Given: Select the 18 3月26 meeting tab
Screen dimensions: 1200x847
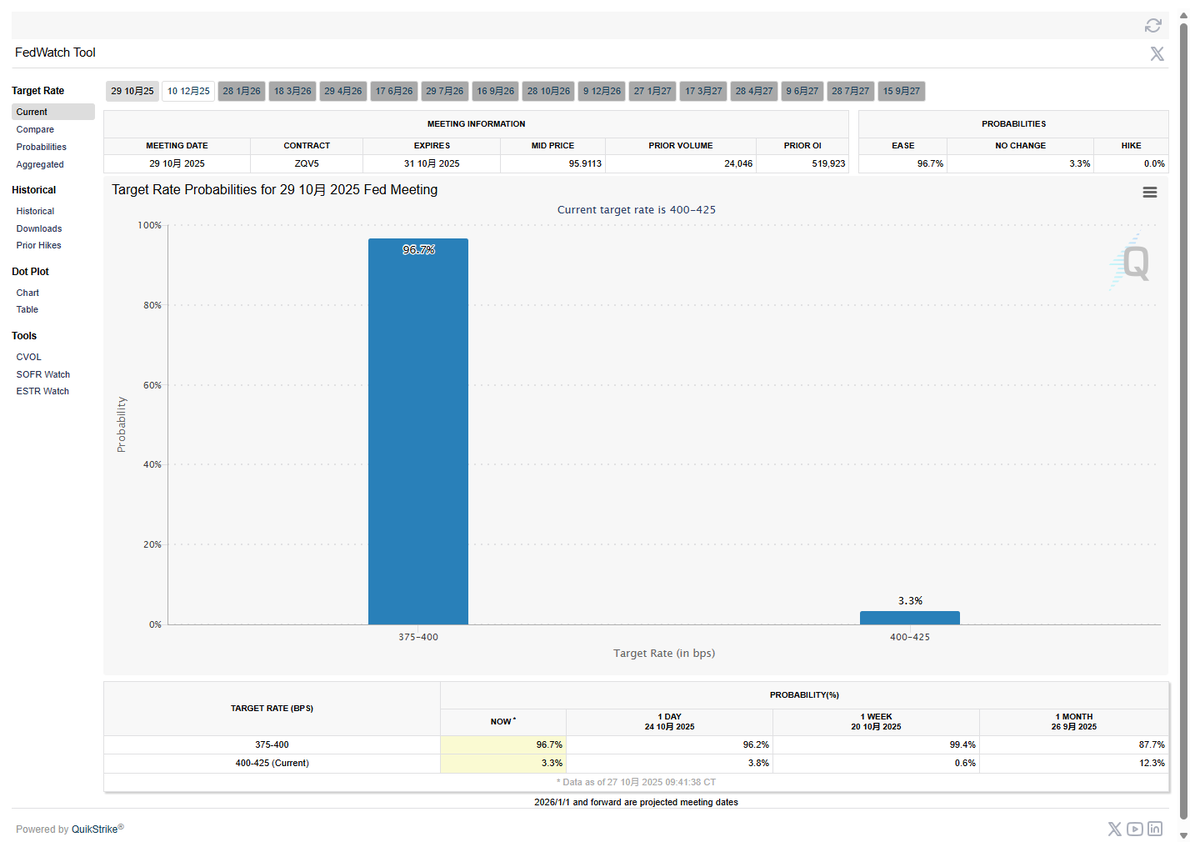Looking at the screenshot, I should point(293,91).
